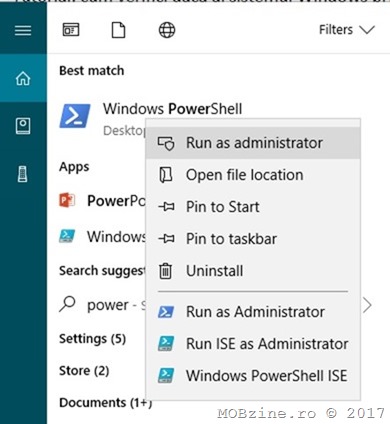Select Uninstall from context menu
Viewport: 390px width, 424px height.
(253, 271)
